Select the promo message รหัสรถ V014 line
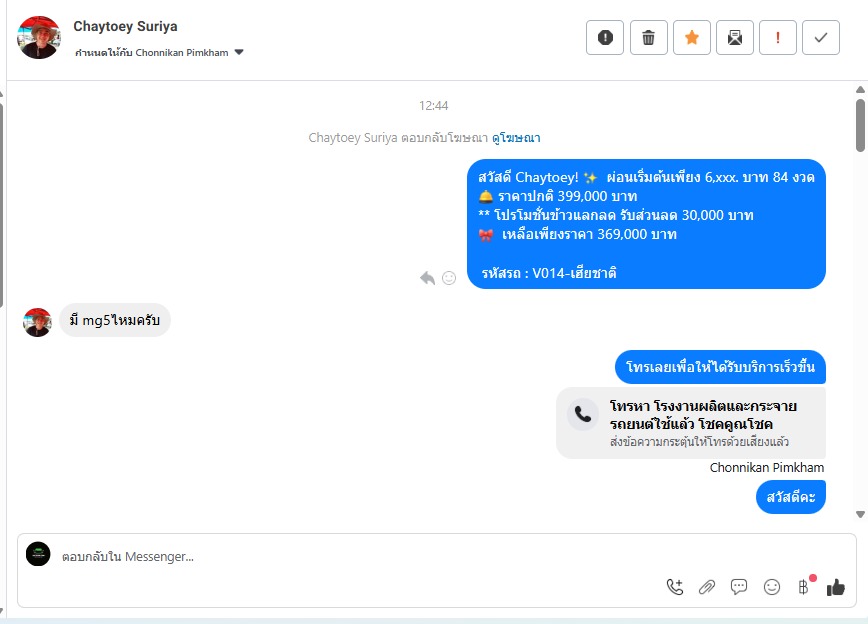This screenshot has width=868, height=624. [549, 273]
